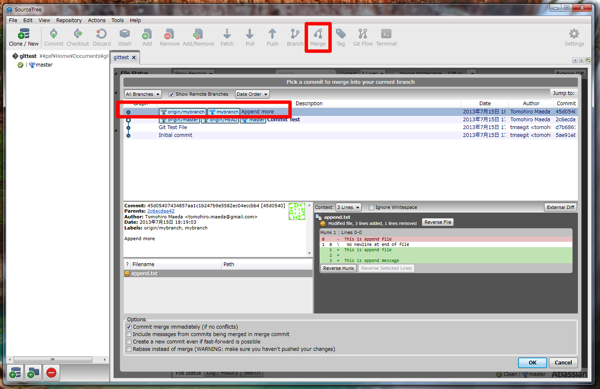
Task: Click the Date column header
Action: click(485, 103)
